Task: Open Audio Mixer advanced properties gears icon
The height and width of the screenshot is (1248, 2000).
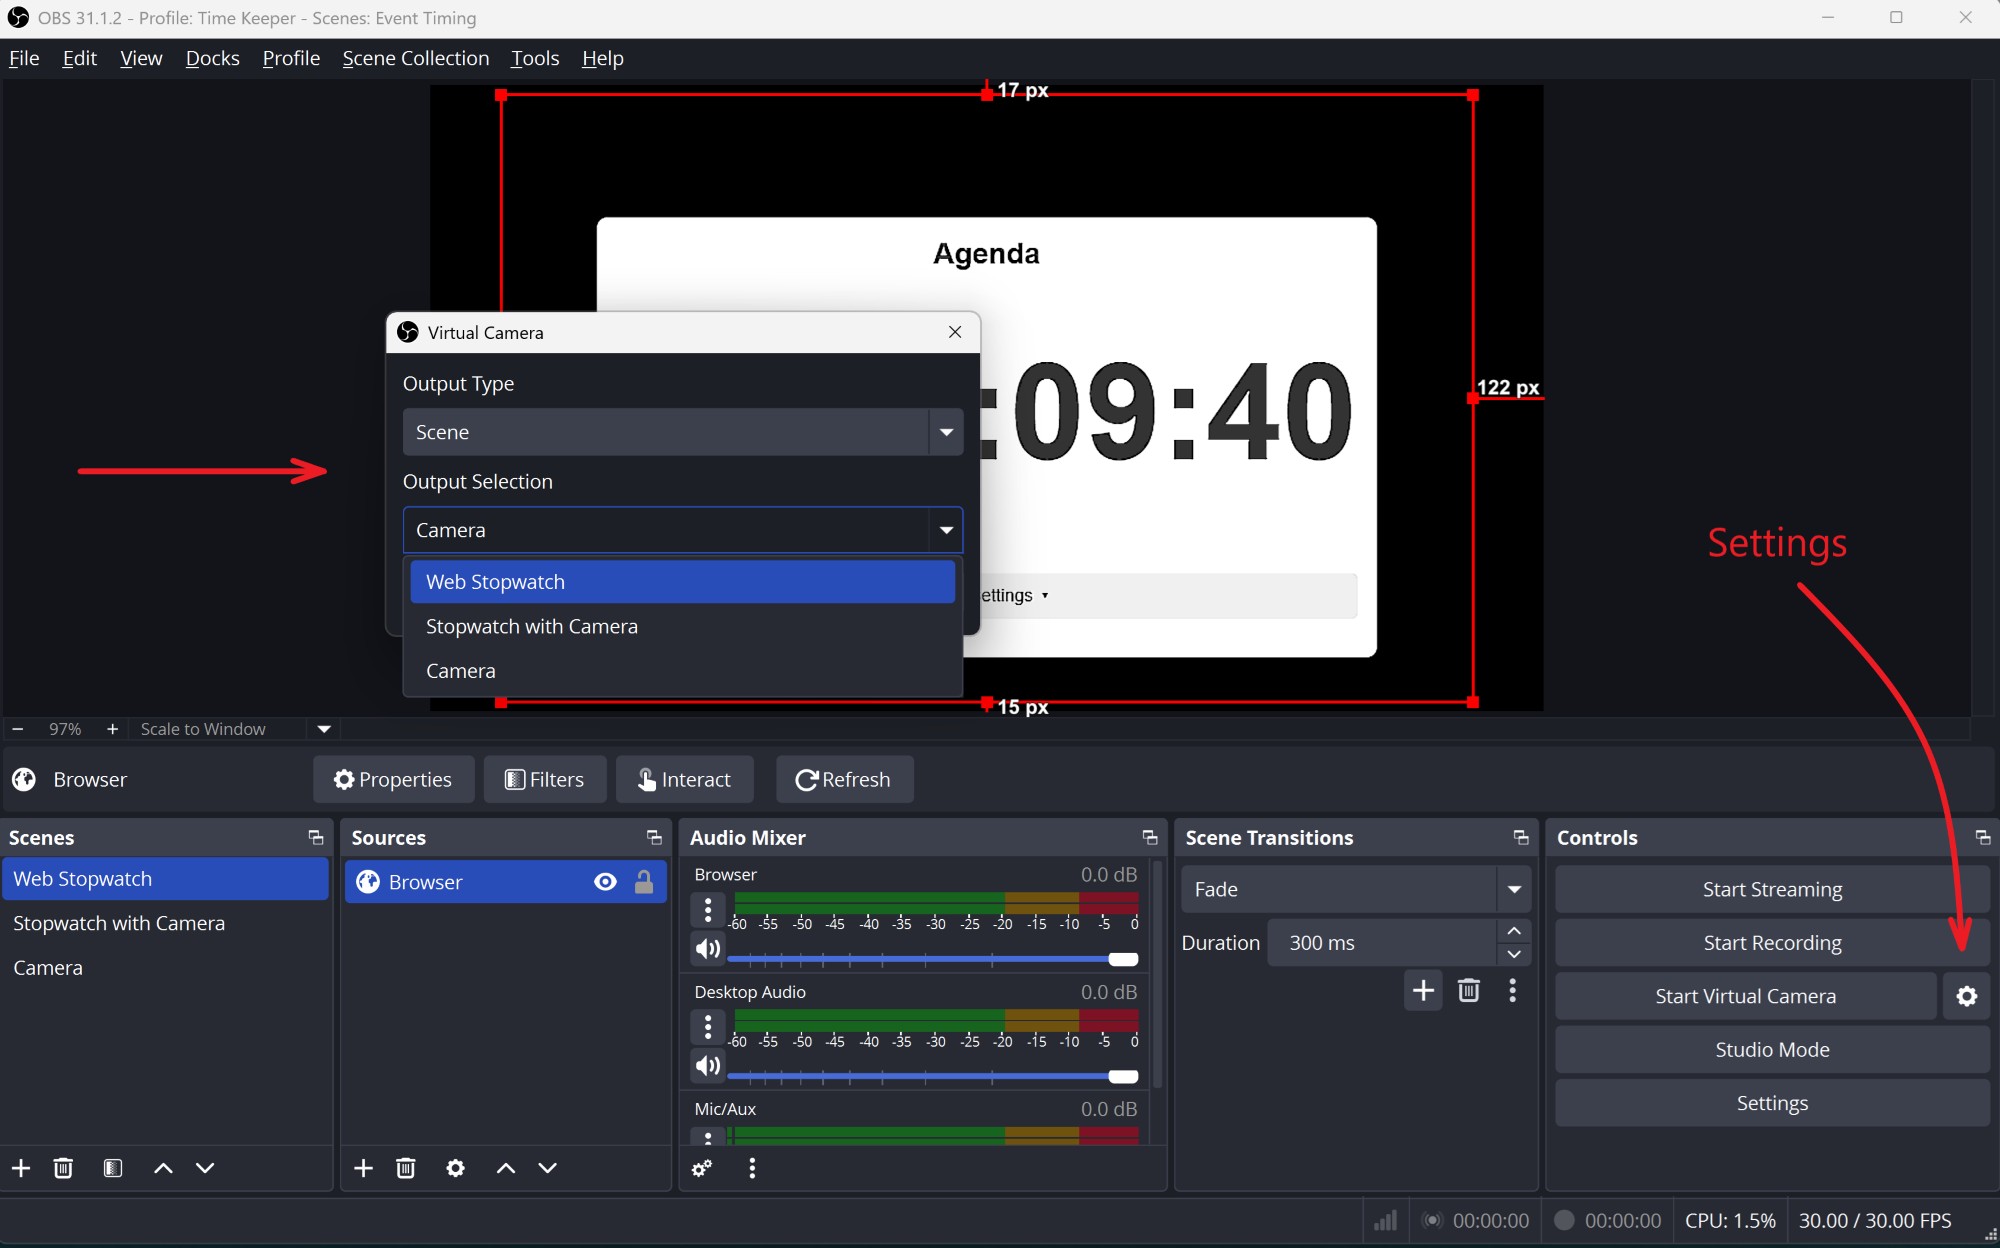Action: (702, 1168)
